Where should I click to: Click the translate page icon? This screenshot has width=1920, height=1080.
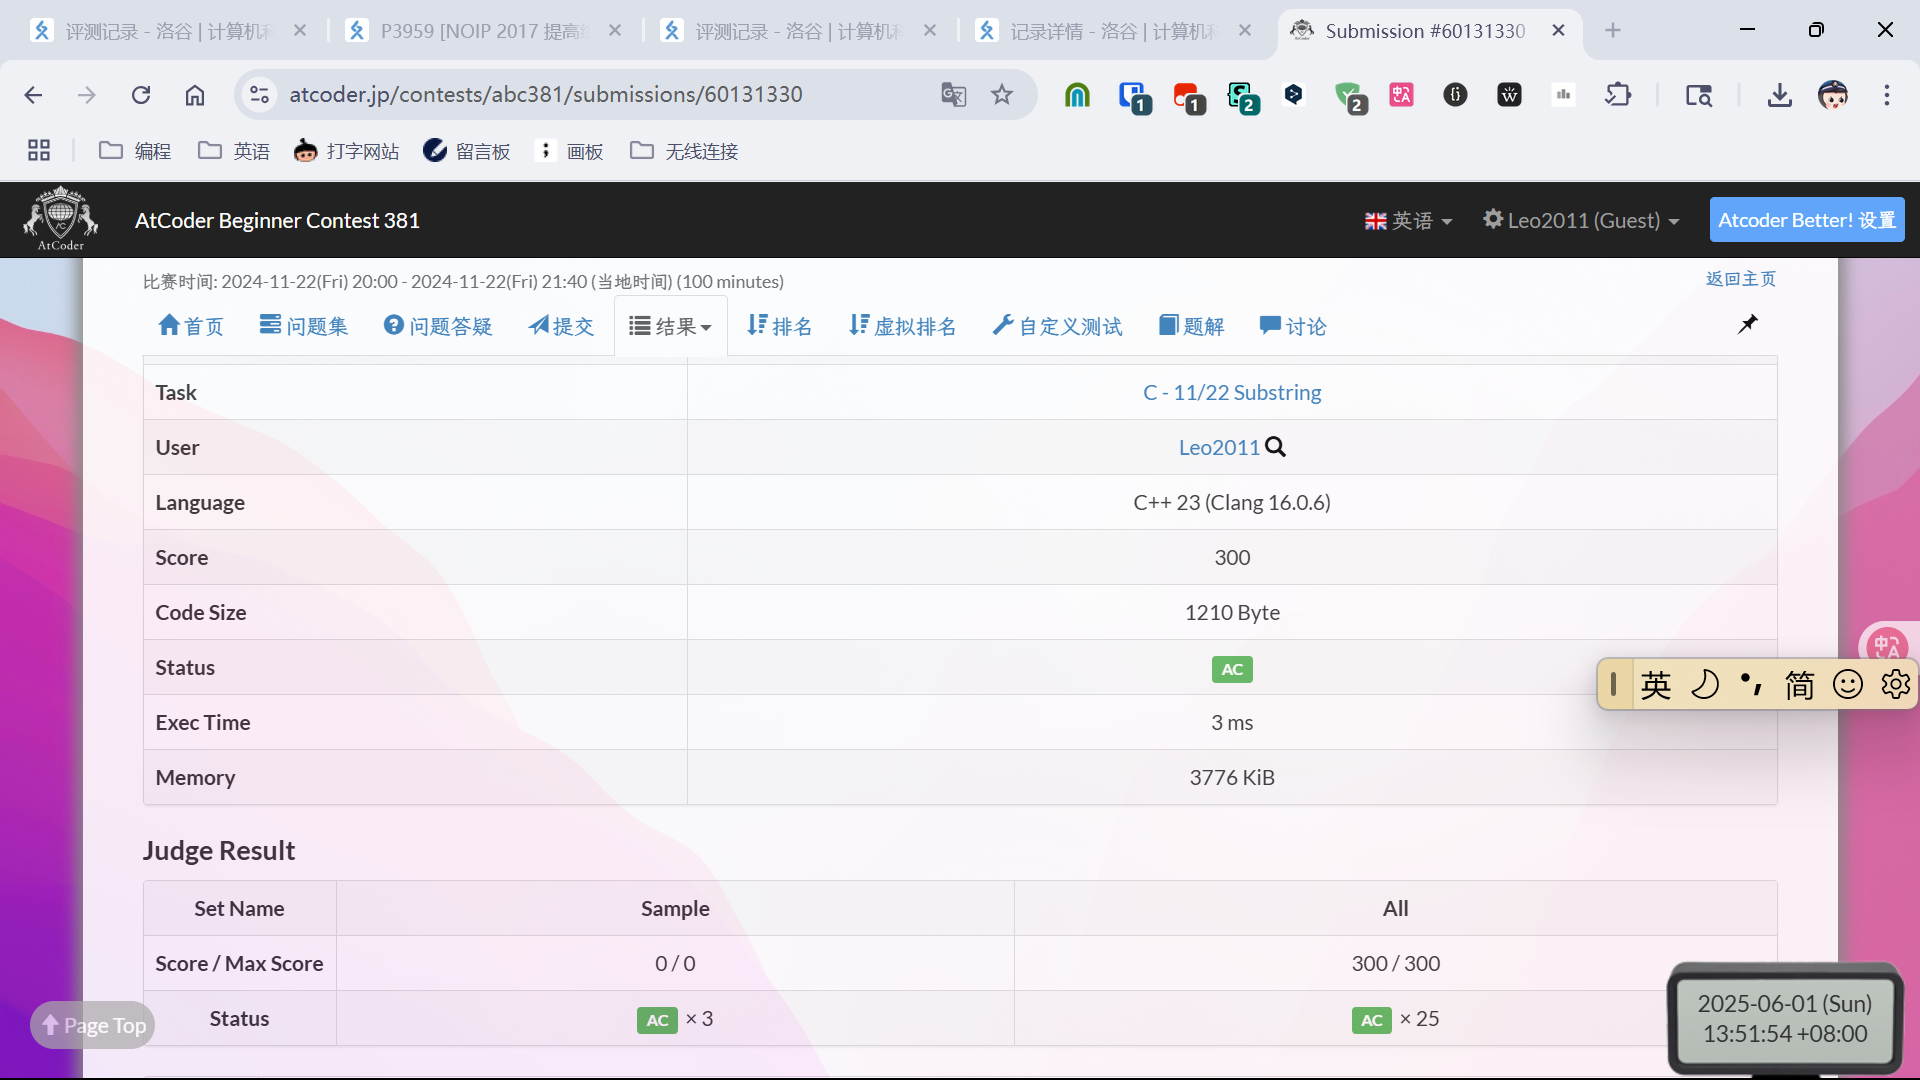[953, 95]
